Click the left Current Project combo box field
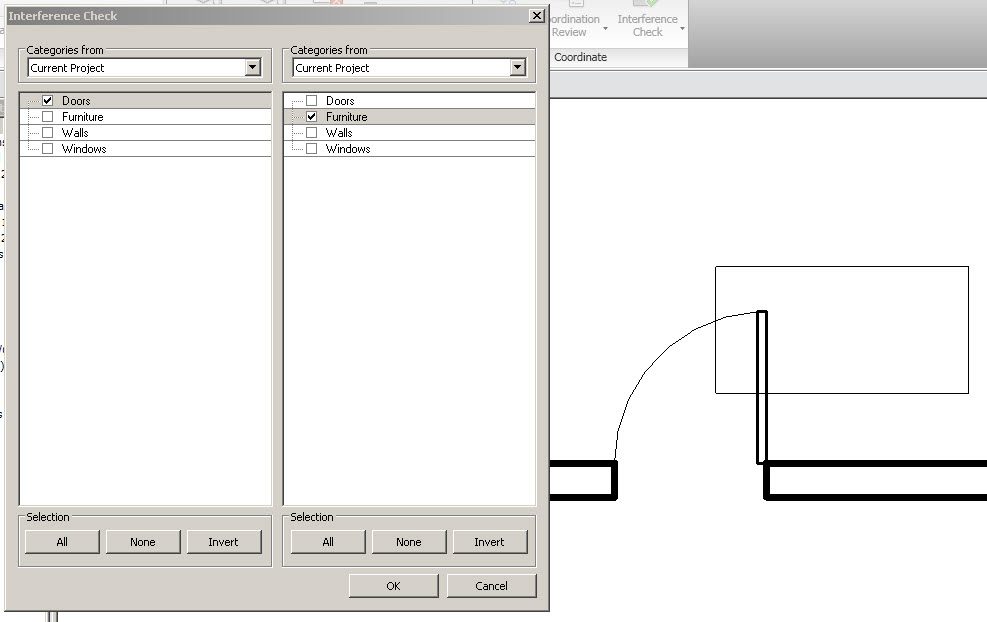This screenshot has height=622, width=987. coord(145,68)
